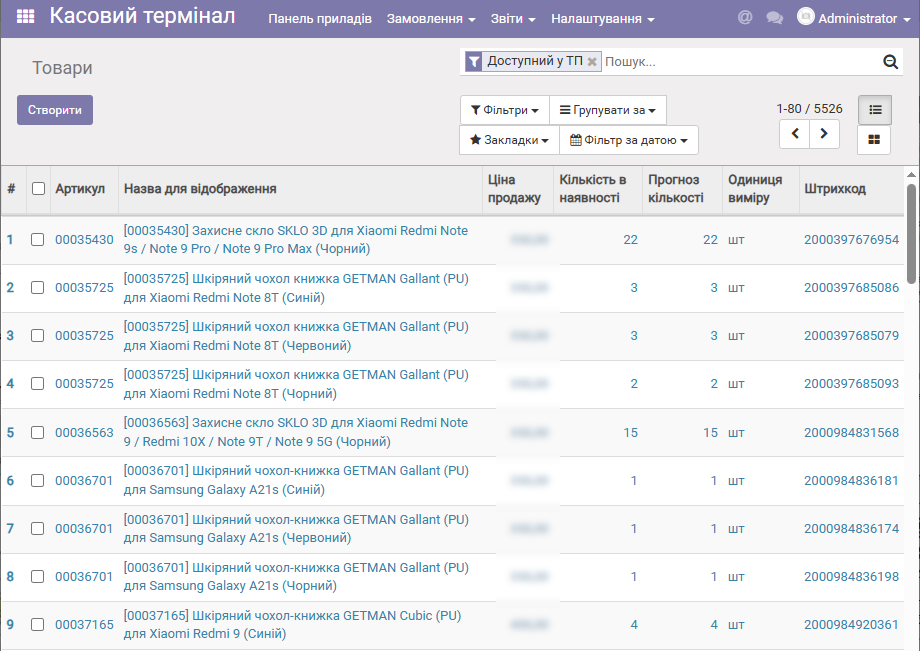
Task: Expand the Фільтри dropdown
Action: [505, 110]
